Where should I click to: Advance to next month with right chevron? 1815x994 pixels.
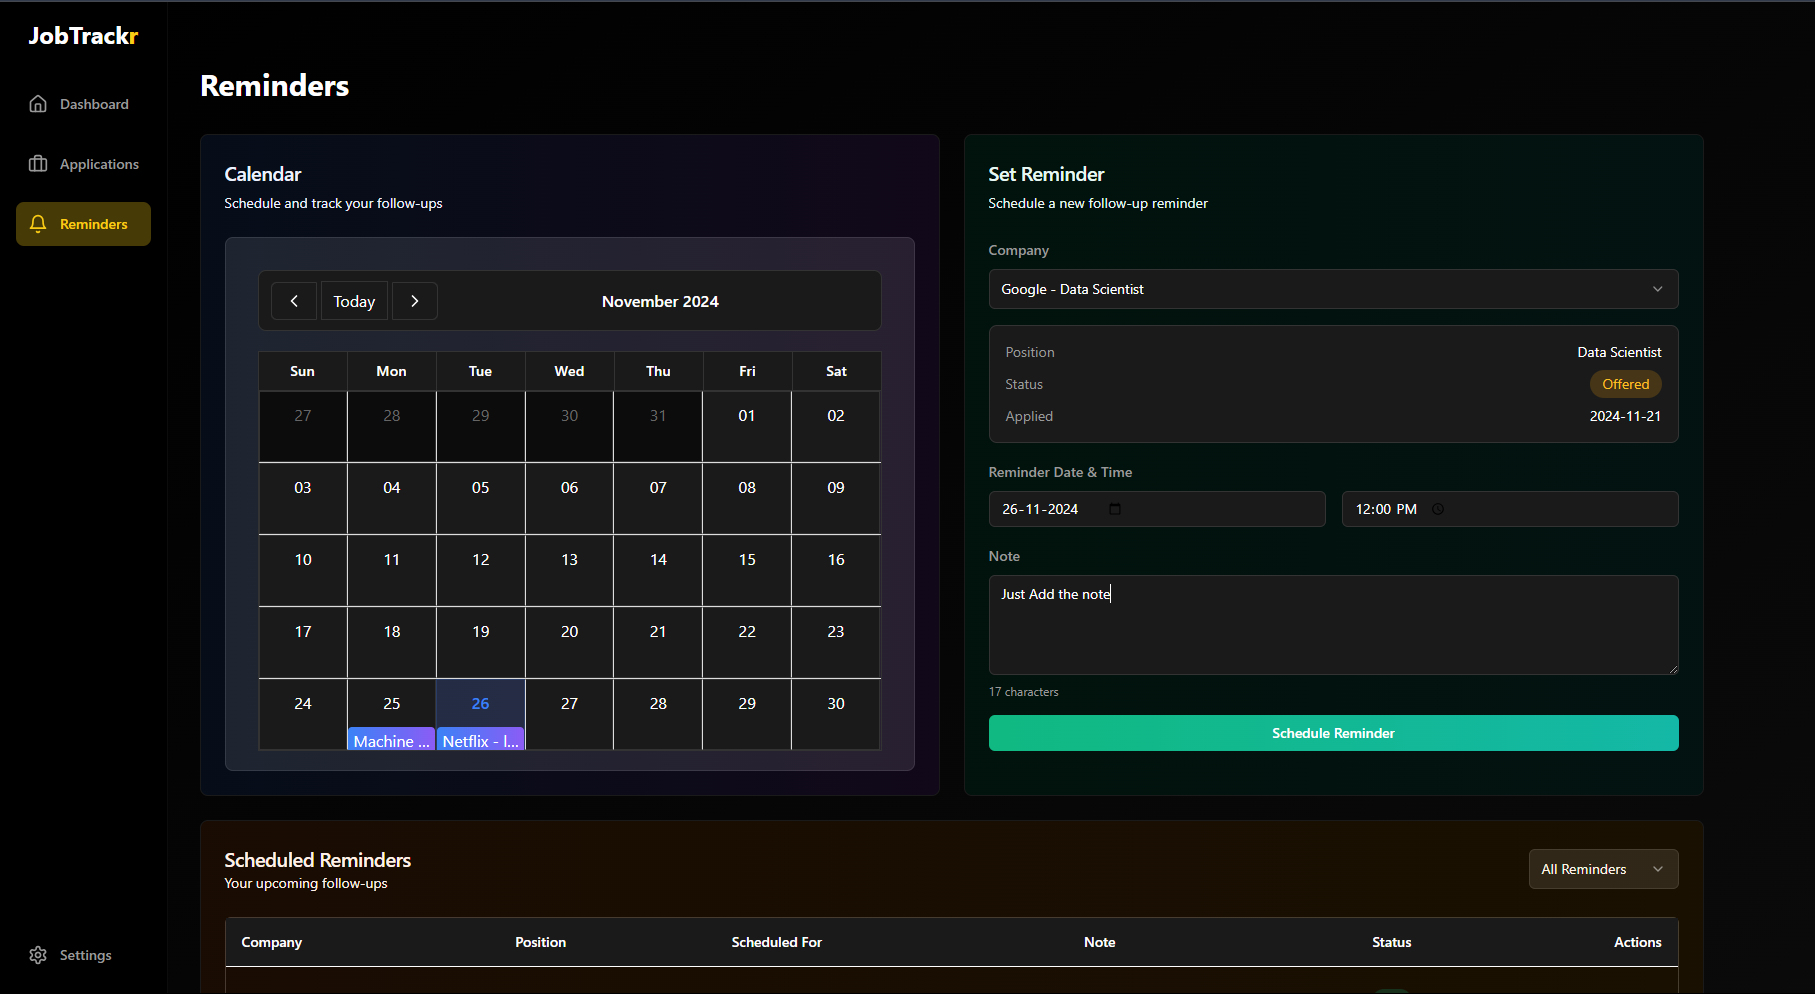tap(415, 301)
